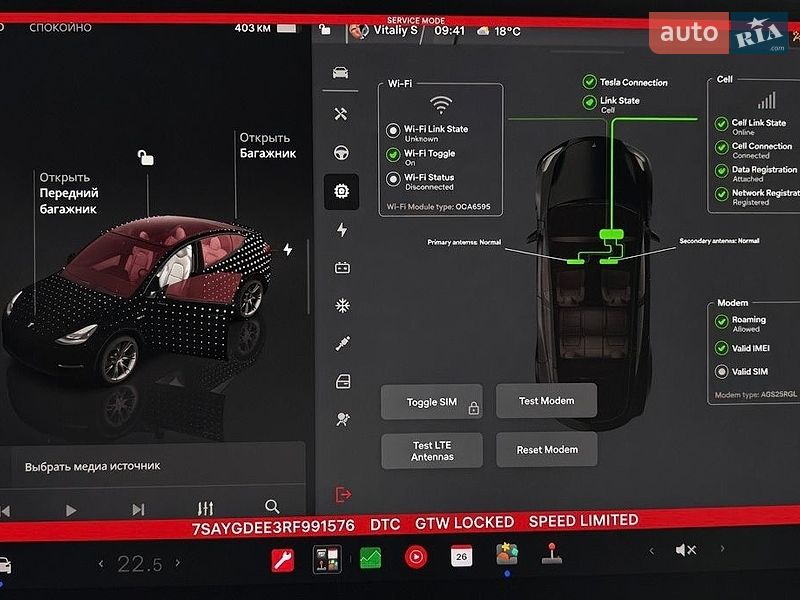Click the red exit service mode icon
The image size is (800, 600).
pos(343,494)
